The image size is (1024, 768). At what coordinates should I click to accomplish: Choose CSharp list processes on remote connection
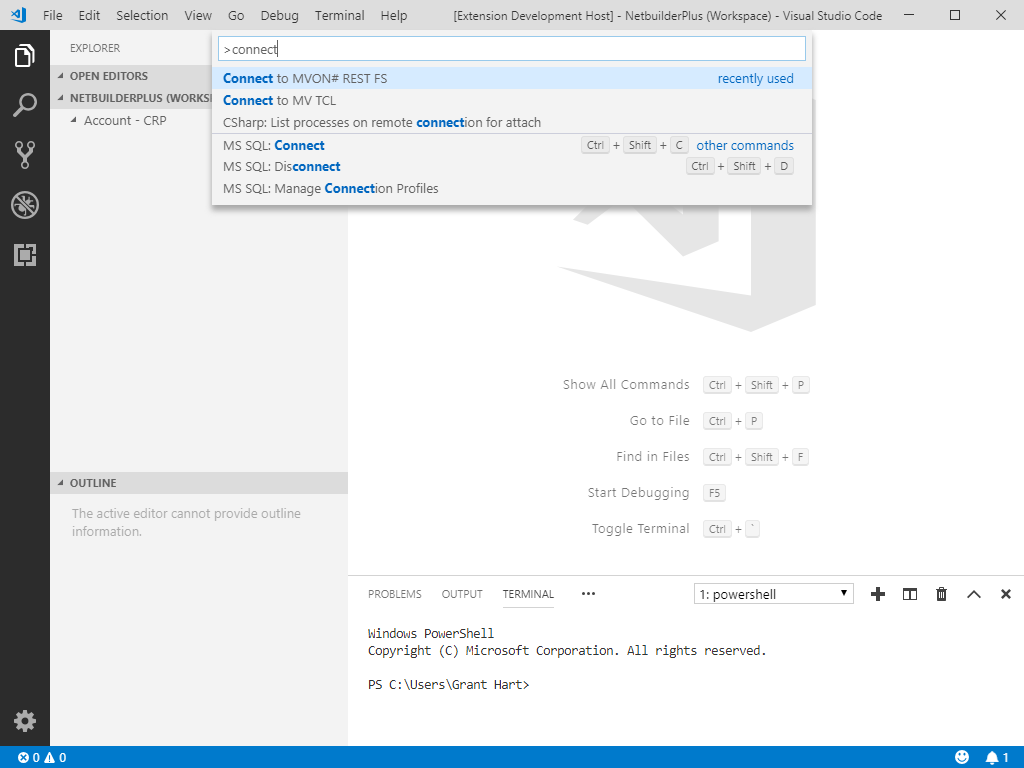tap(511, 122)
